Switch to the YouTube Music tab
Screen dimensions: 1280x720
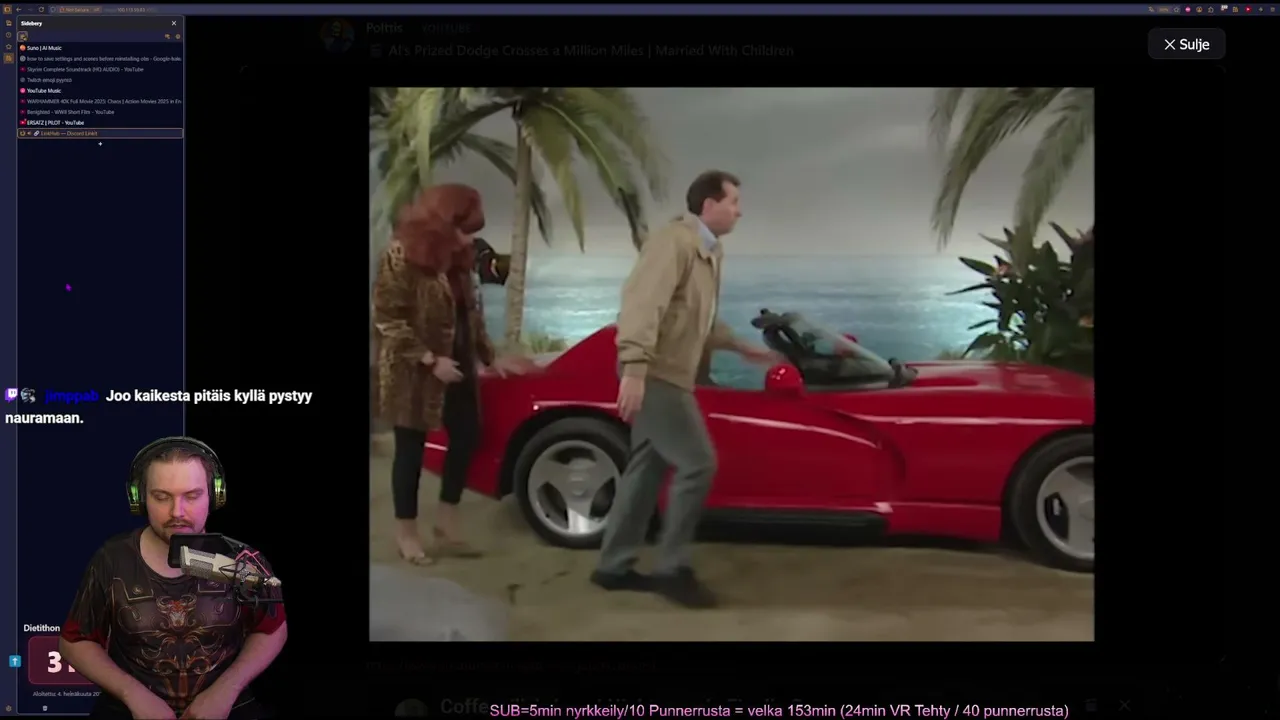click(100, 91)
